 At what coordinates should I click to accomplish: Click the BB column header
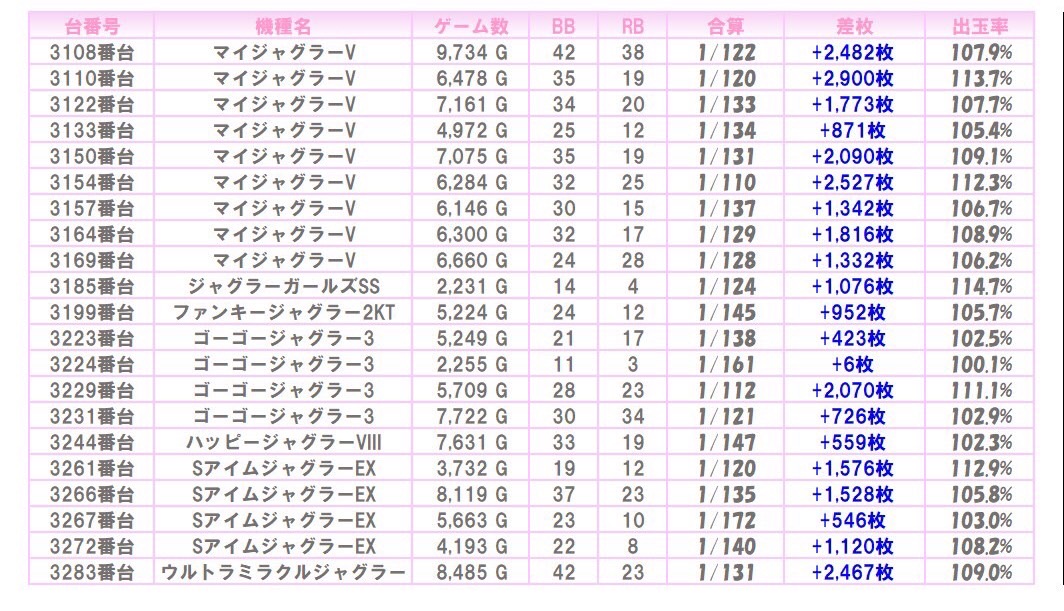563,26
